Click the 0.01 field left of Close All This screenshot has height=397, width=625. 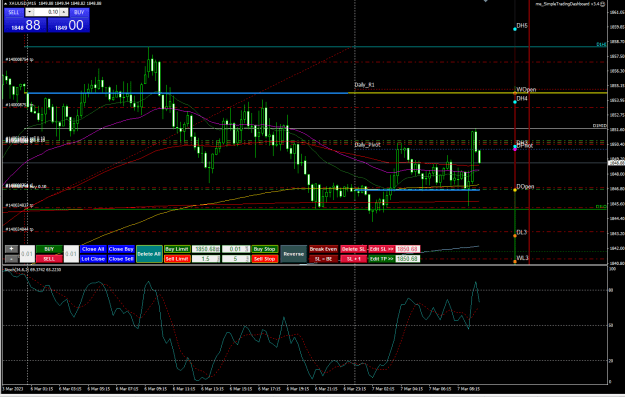coord(71,254)
